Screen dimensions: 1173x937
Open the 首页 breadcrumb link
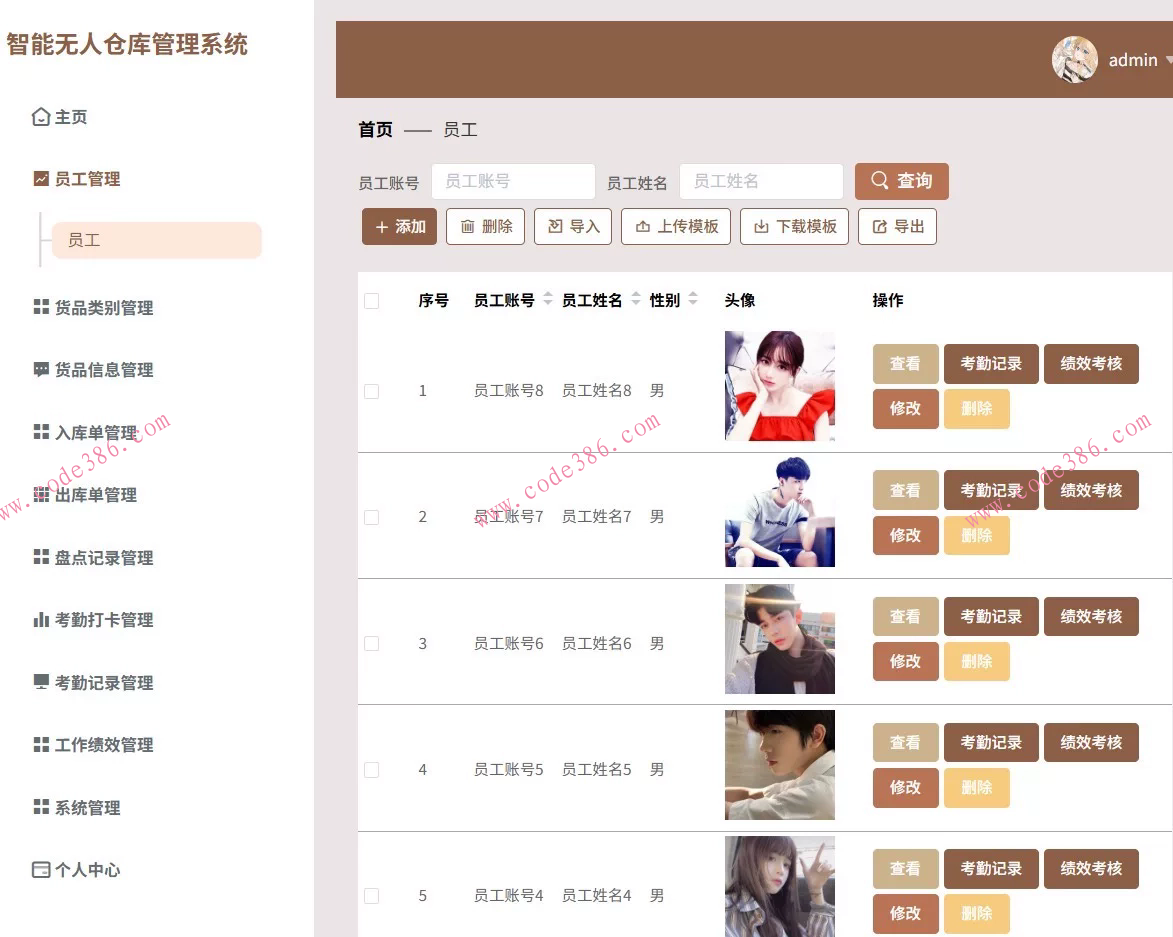tap(374, 130)
